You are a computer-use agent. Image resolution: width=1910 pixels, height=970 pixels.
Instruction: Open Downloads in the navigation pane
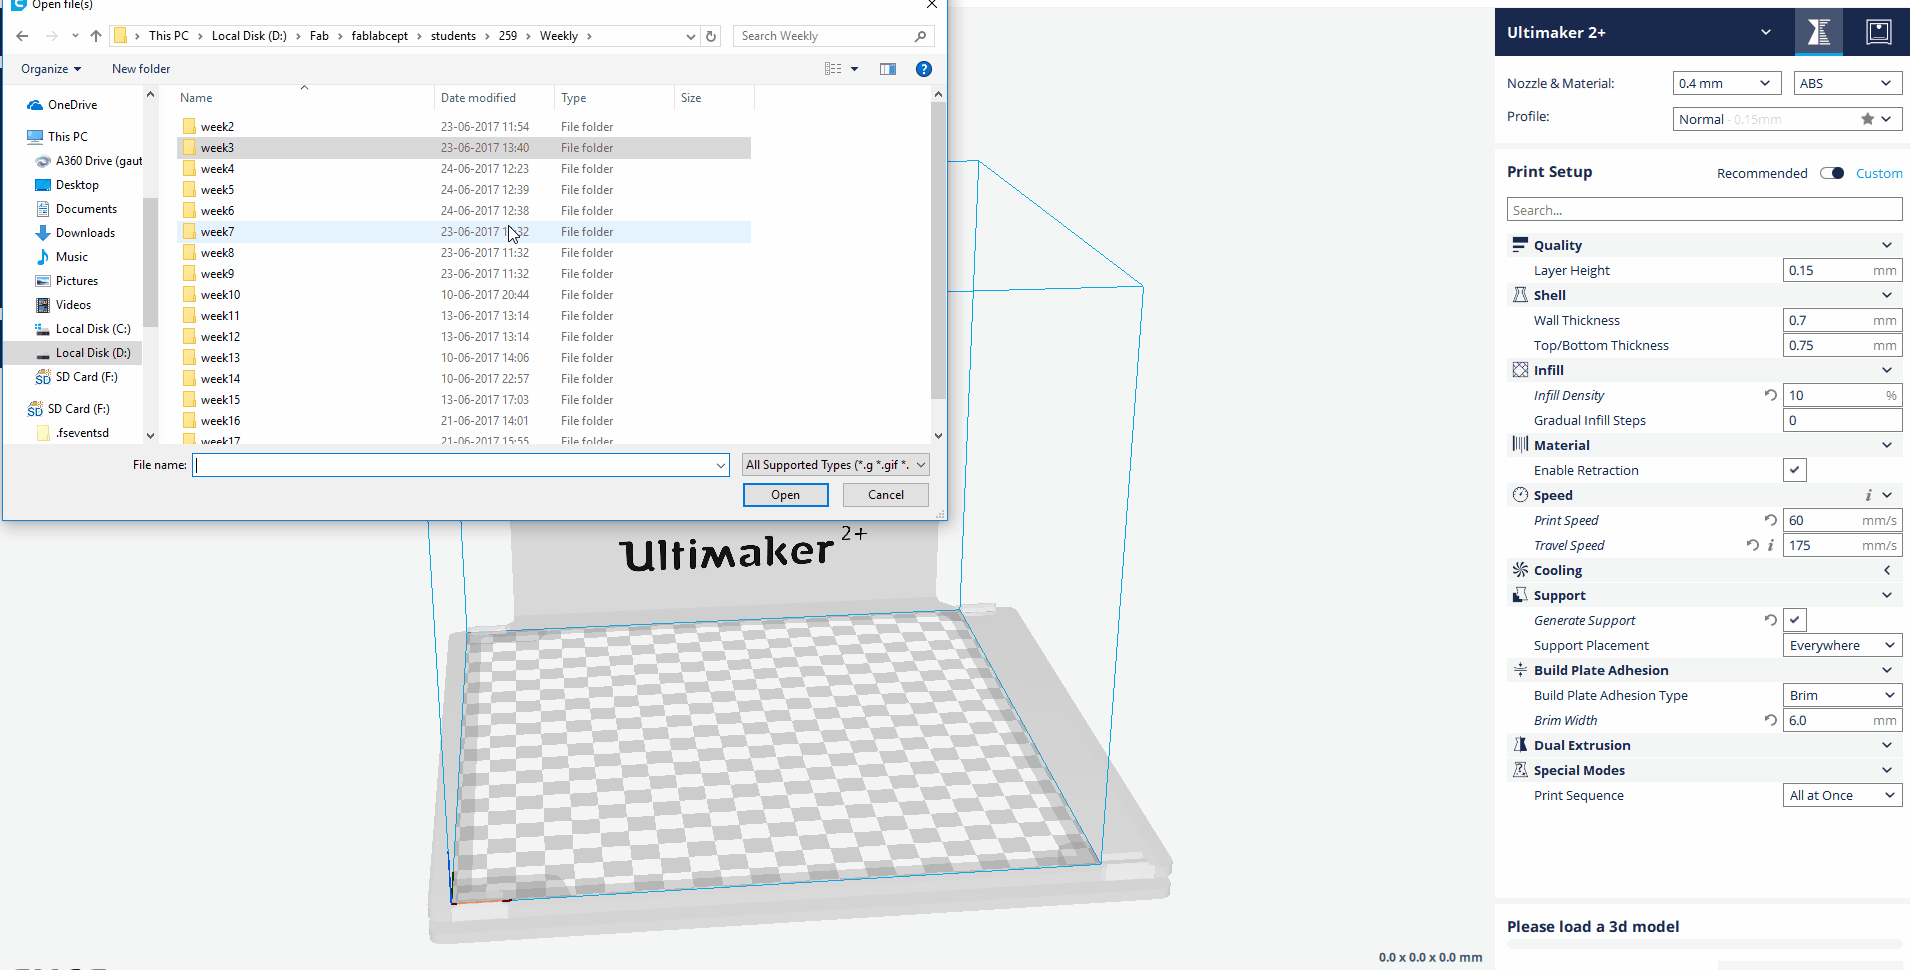click(x=85, y=233)
